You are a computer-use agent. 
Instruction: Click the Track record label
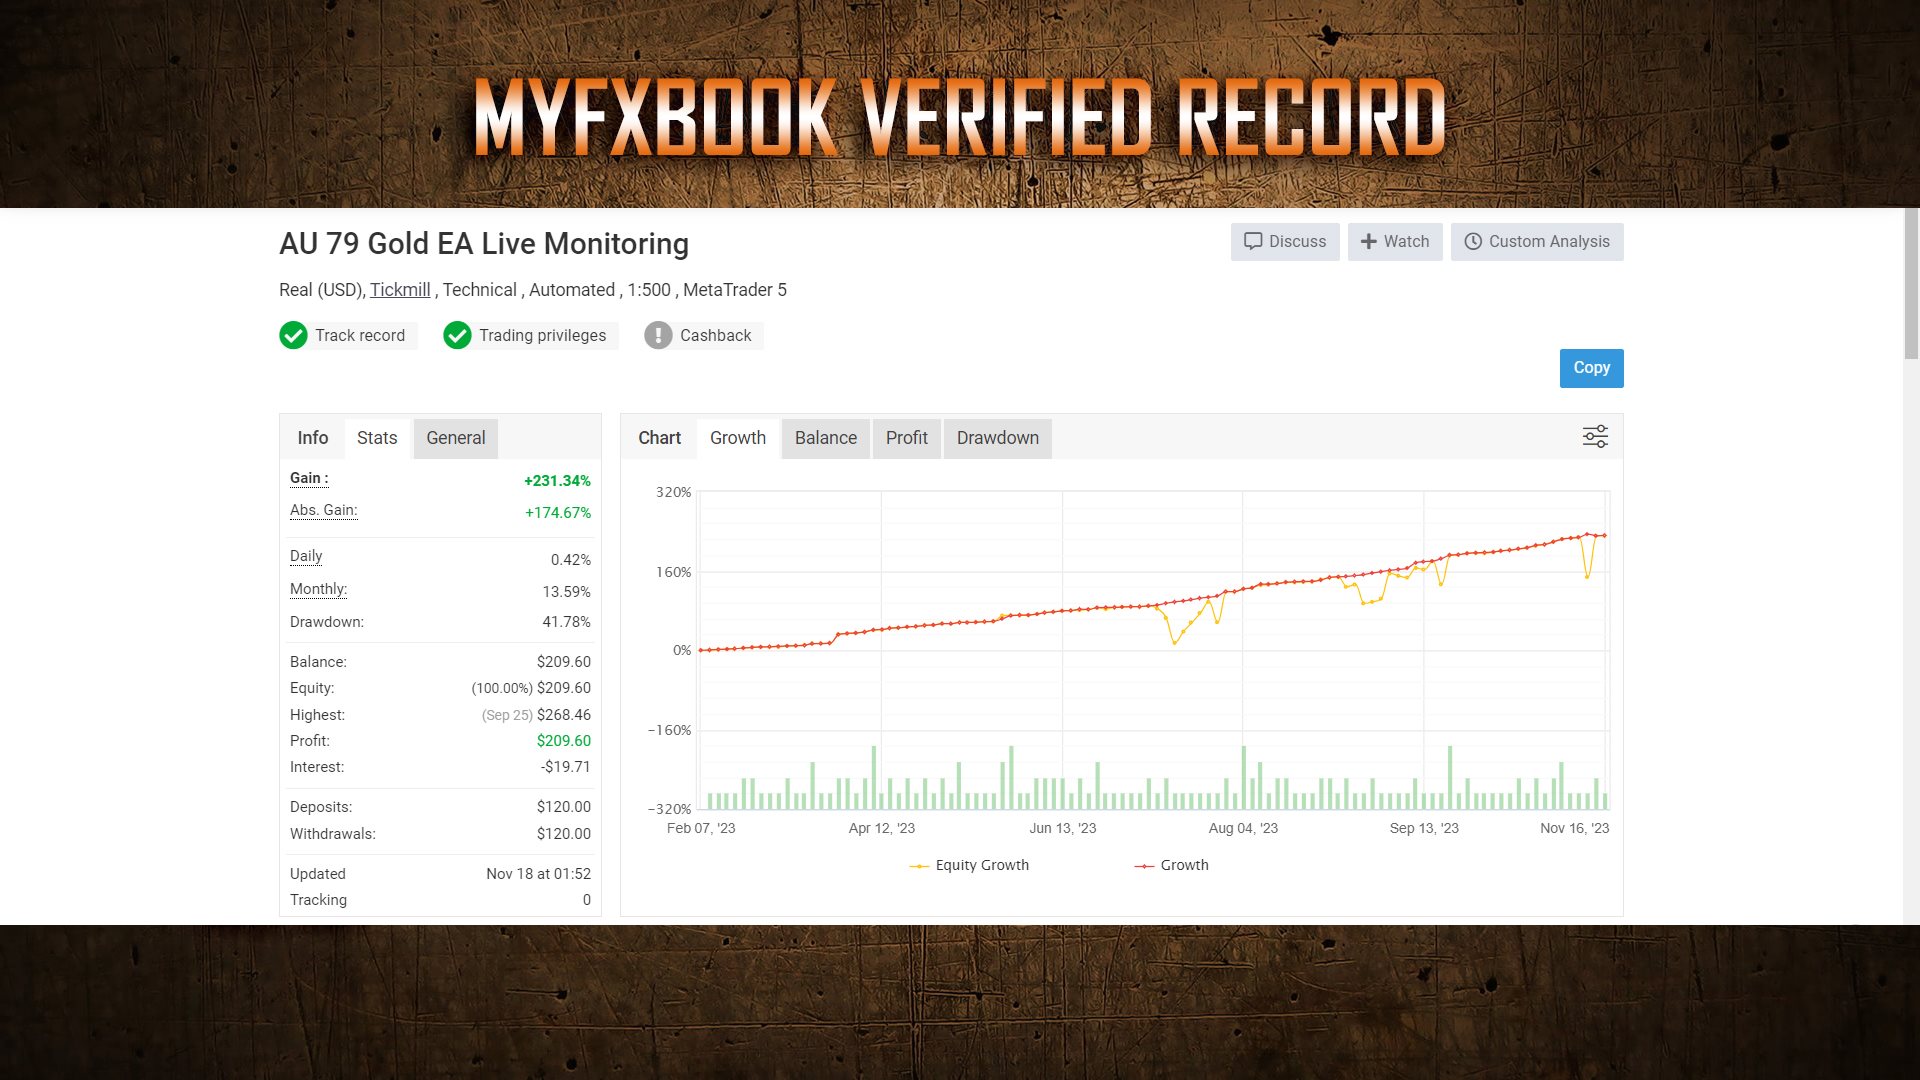click(x=360, y=336)
